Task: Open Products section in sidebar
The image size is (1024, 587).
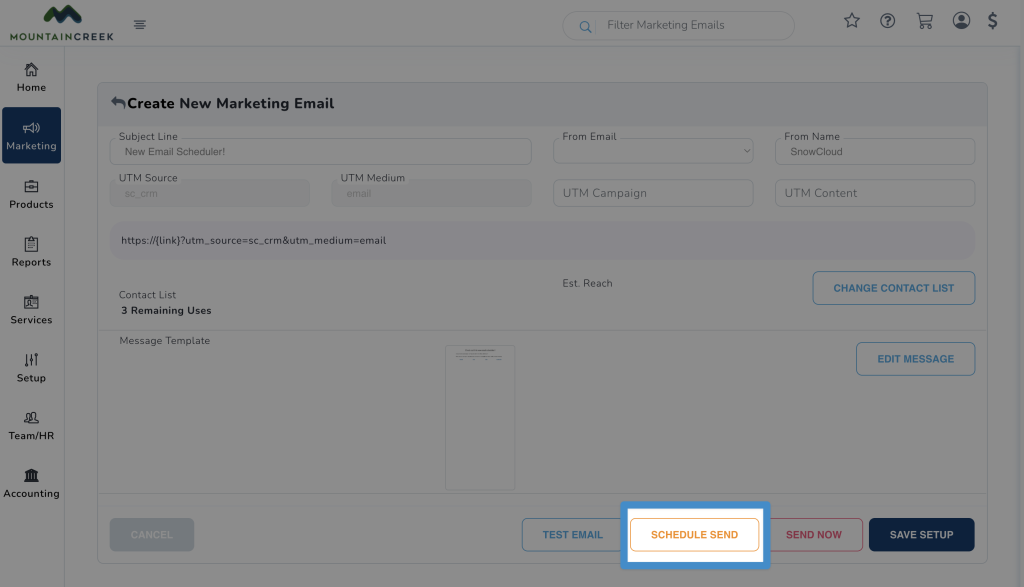Action: coord(31,194)
